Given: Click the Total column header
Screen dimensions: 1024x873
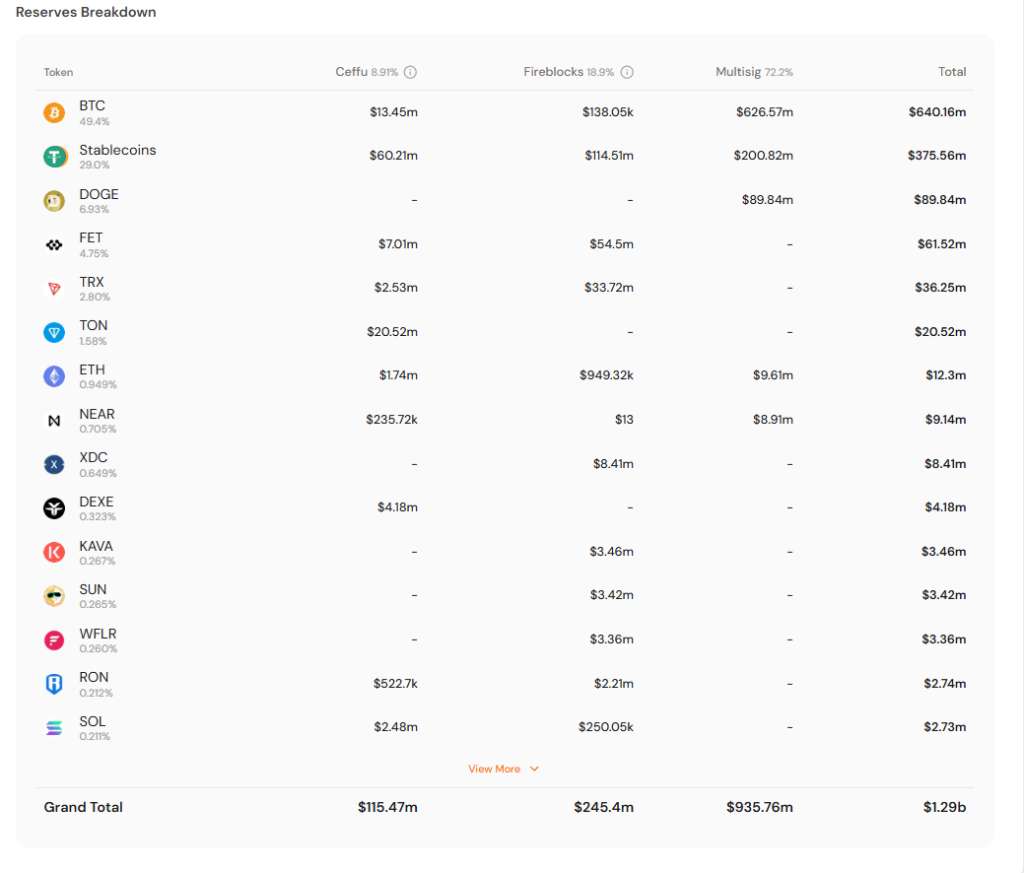Looking at the screenshot, I should (x=952, y=72).
